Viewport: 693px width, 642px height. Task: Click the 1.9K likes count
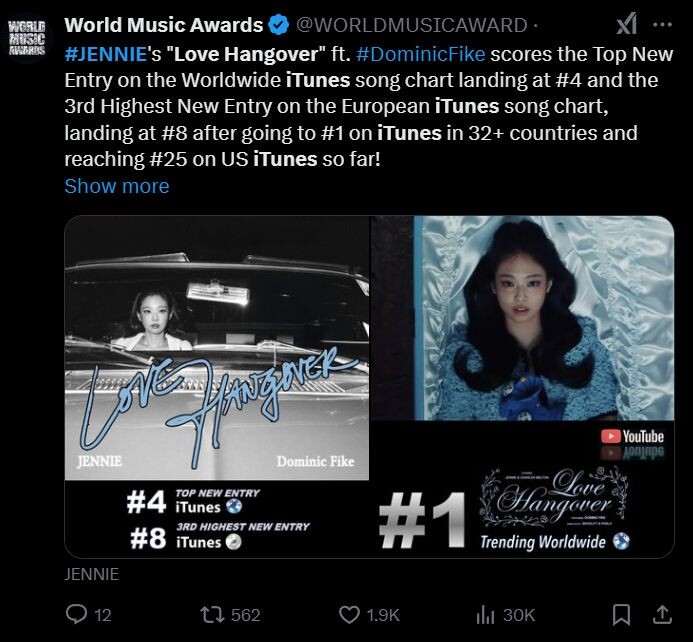point(383,615)
